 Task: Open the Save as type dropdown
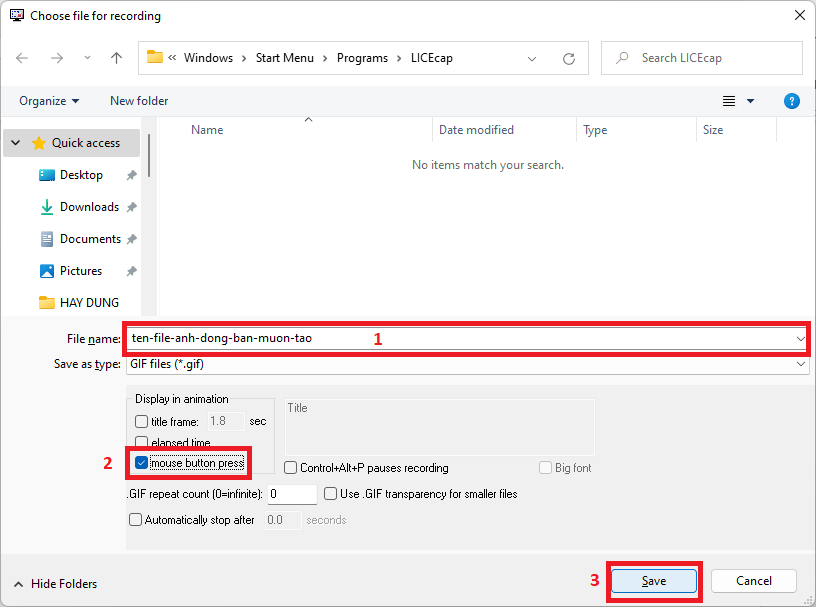point(466,365)
